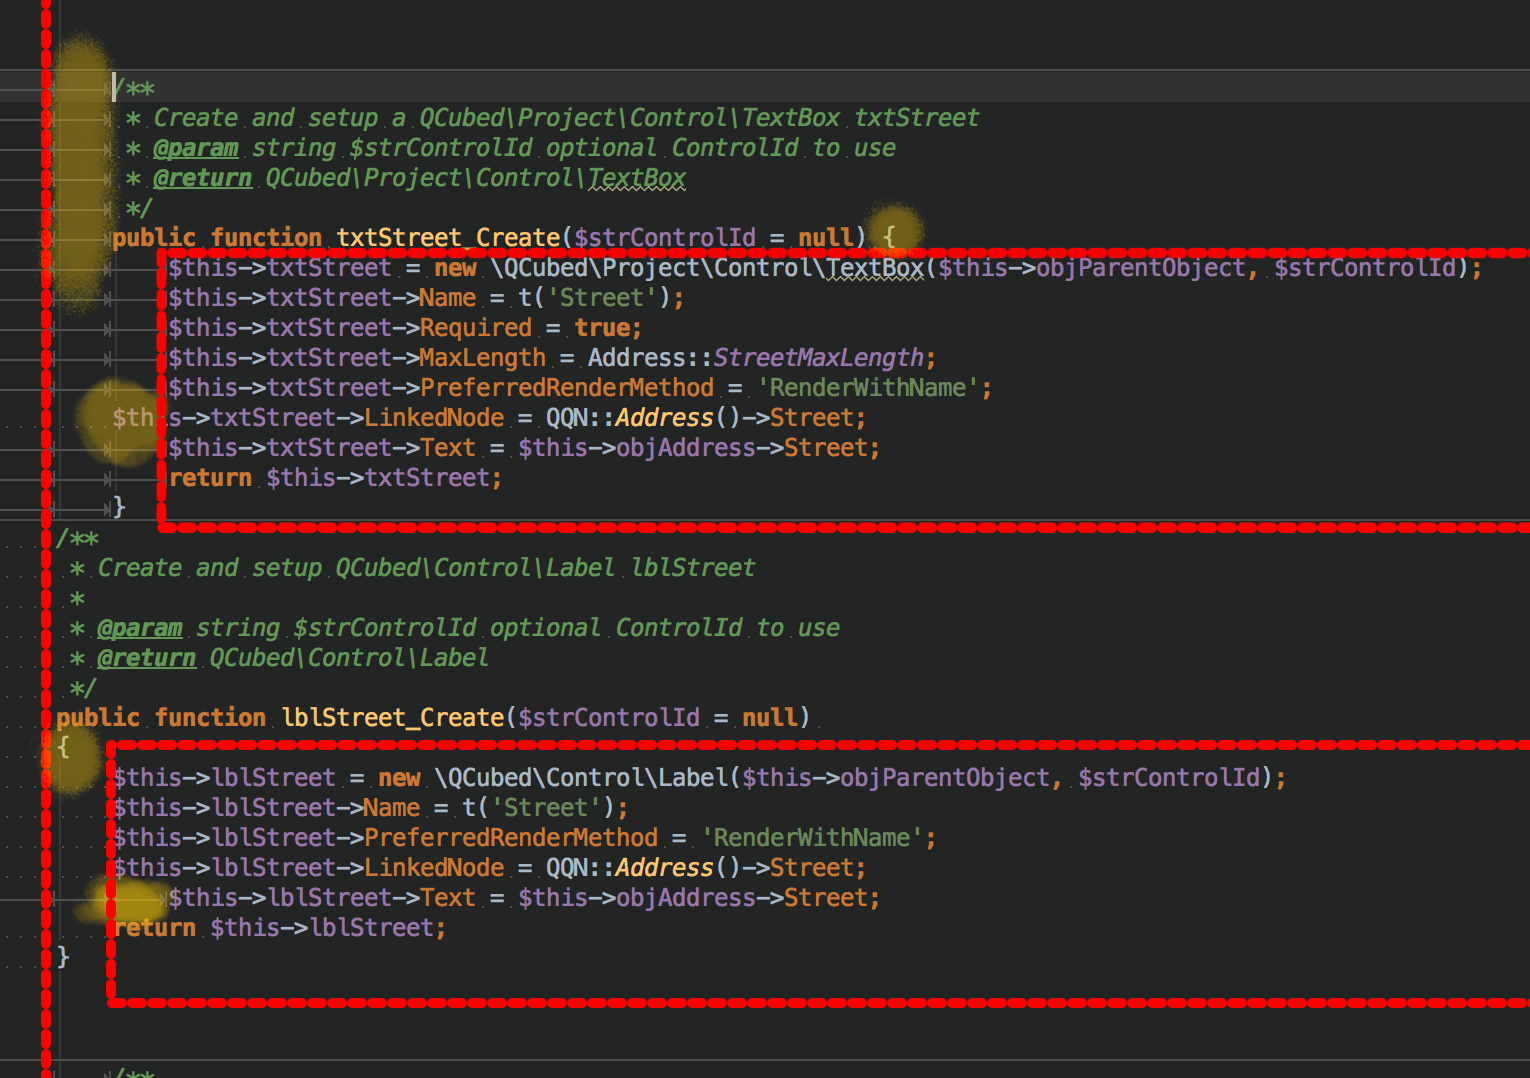Click "LinkedNode" on the txtStreet line
The image size is (1530, 1078).
point(434,418)
